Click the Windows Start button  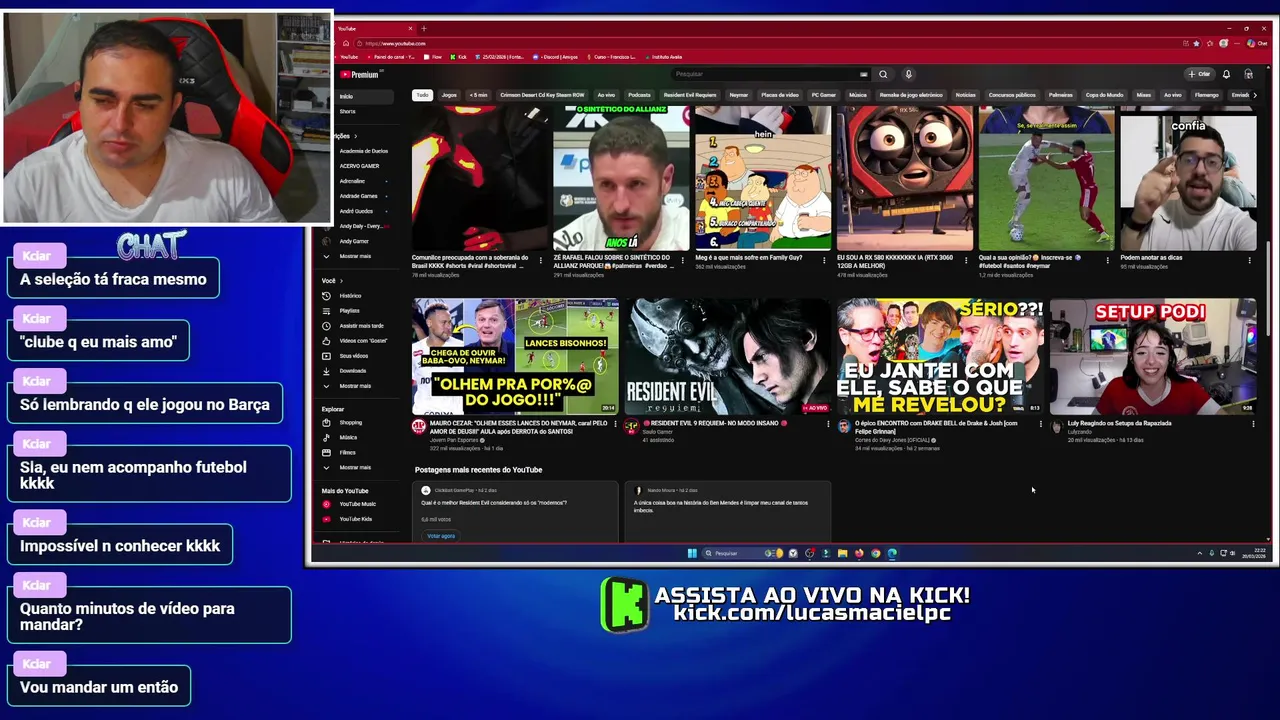point(692,553)
